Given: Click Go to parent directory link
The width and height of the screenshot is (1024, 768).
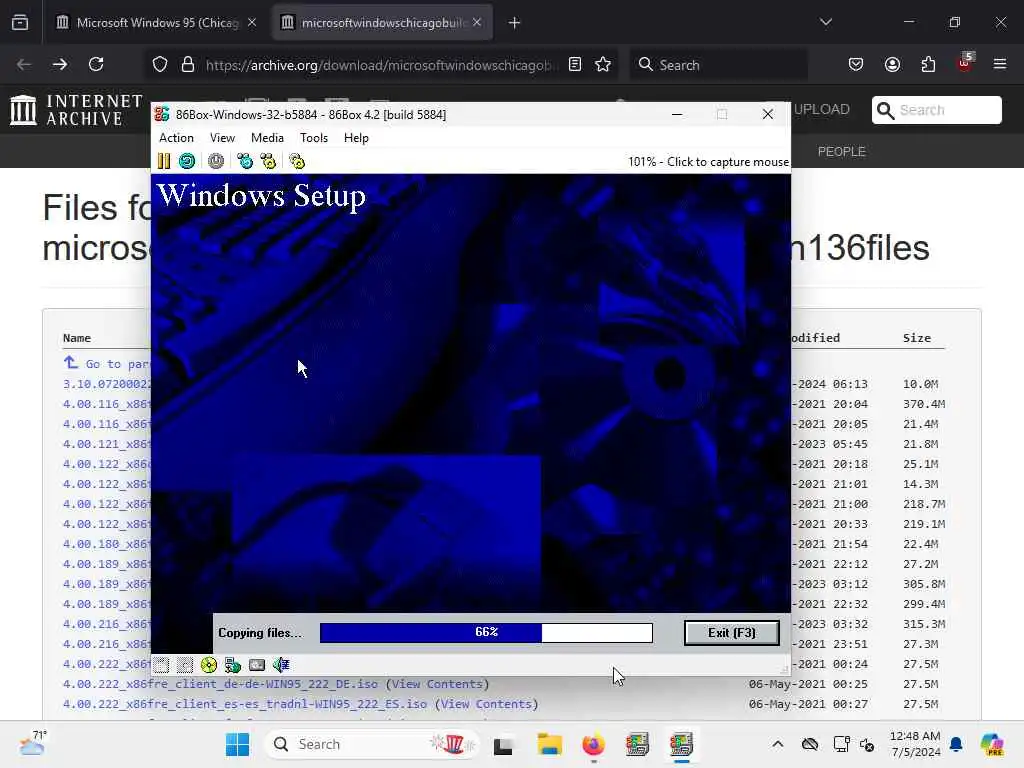Looking at the screenshot, I should tap(106, 363).
